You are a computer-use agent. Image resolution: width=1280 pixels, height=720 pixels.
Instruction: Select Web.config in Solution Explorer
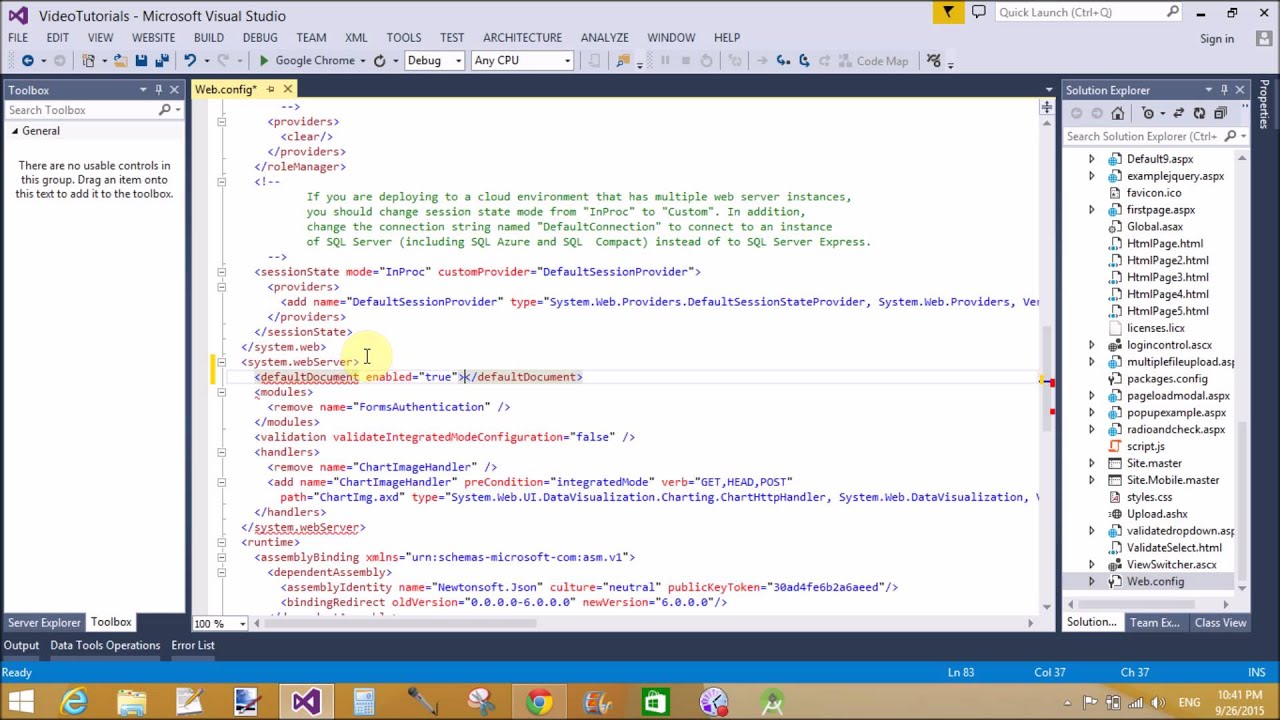(x=1155, y=582)
